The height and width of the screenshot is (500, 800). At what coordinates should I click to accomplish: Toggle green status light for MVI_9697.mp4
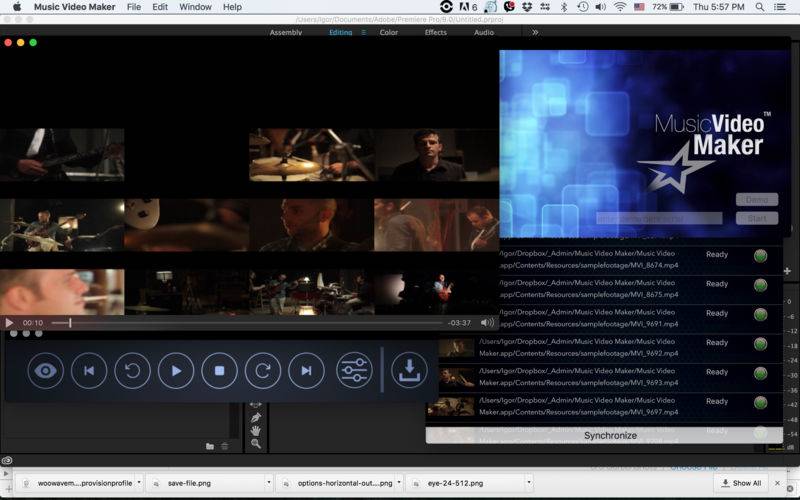tap(760, 403)
